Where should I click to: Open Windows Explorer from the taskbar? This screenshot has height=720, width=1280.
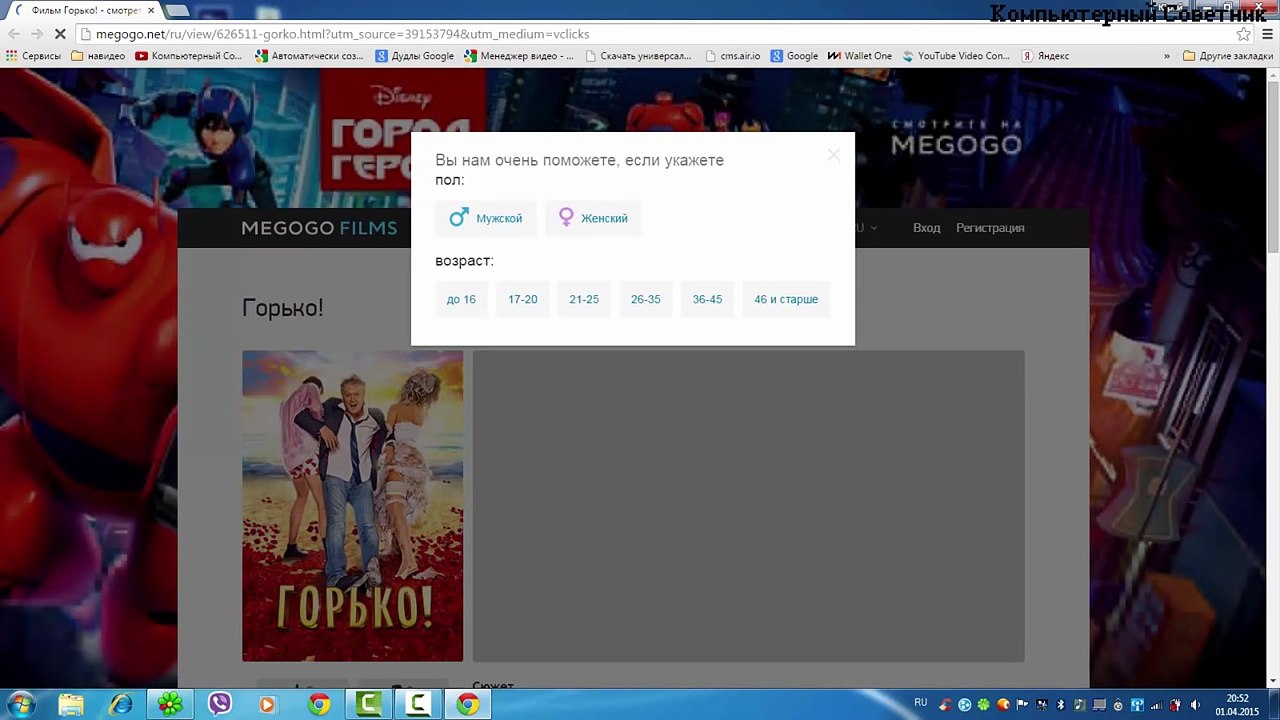tap(71, 704)
